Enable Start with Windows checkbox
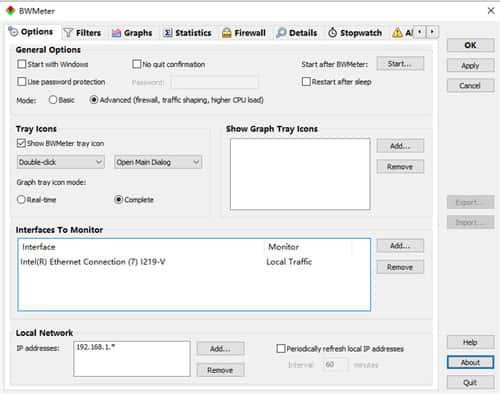The height and width of the screenshot is (394, 500). pos(22,64)
